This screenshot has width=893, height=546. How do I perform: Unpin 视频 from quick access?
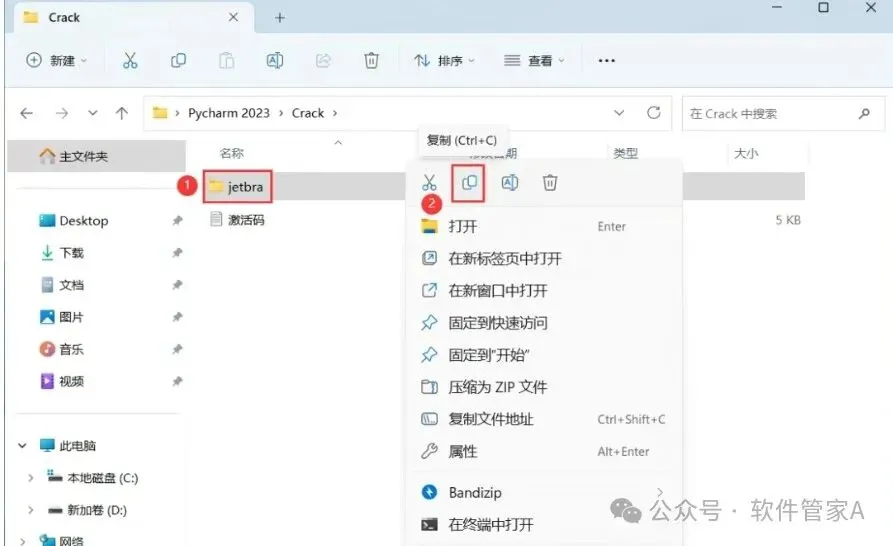pos(177,381)
